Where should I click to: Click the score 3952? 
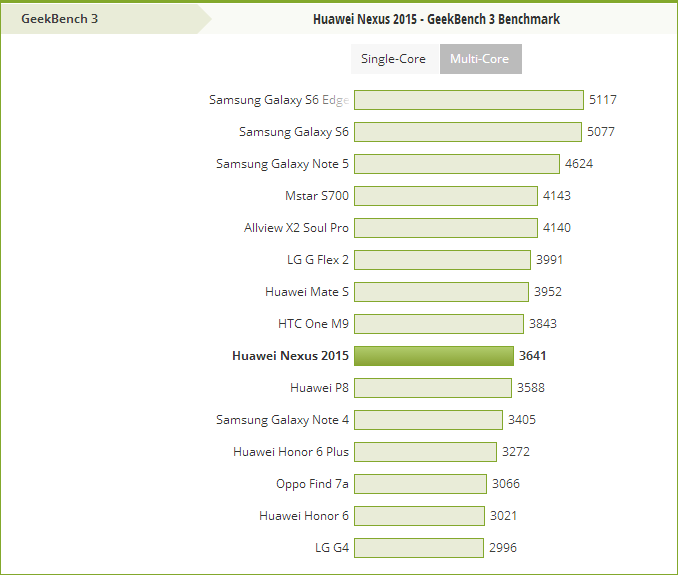coord(548,292)
